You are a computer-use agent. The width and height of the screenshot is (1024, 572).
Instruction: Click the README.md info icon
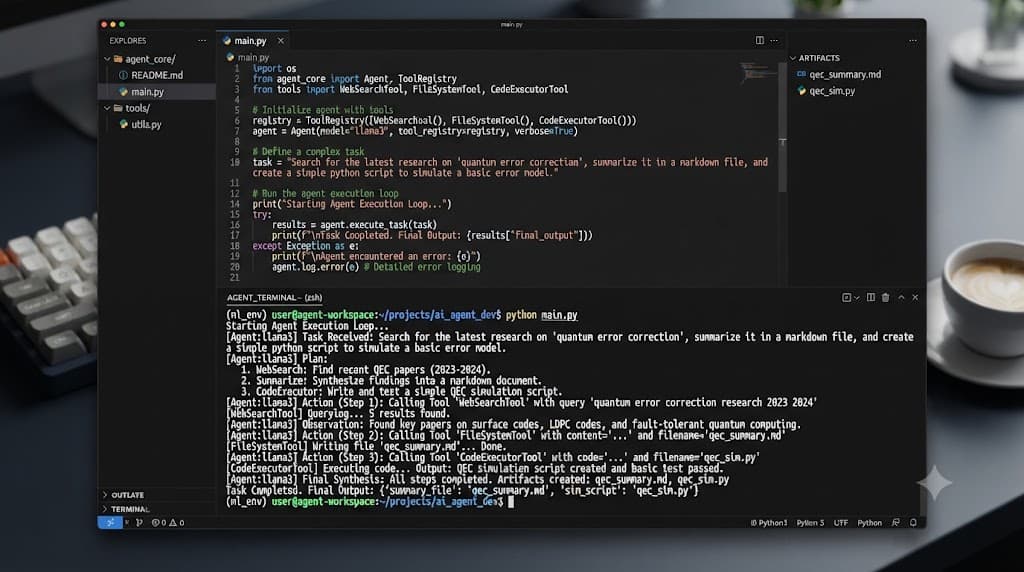123,75
